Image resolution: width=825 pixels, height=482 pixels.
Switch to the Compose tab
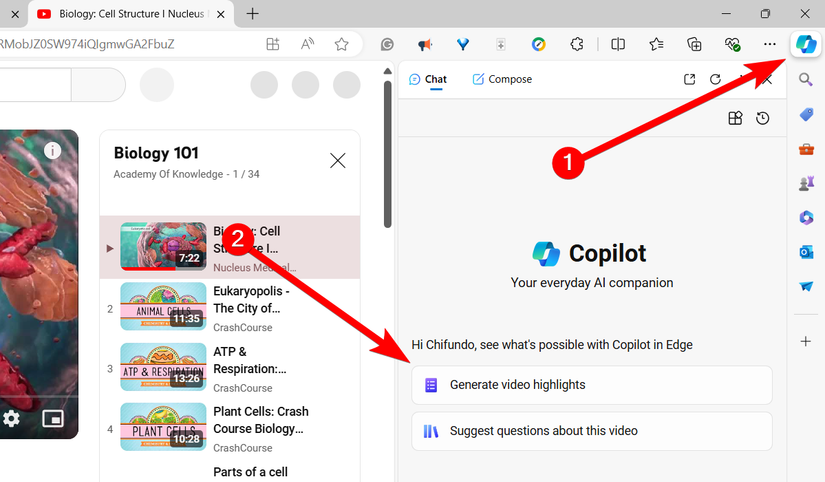[x=502, y=79]
